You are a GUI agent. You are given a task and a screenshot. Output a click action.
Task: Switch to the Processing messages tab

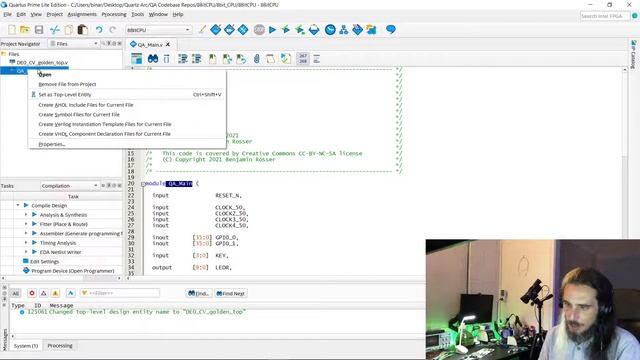tap(60, 346)
